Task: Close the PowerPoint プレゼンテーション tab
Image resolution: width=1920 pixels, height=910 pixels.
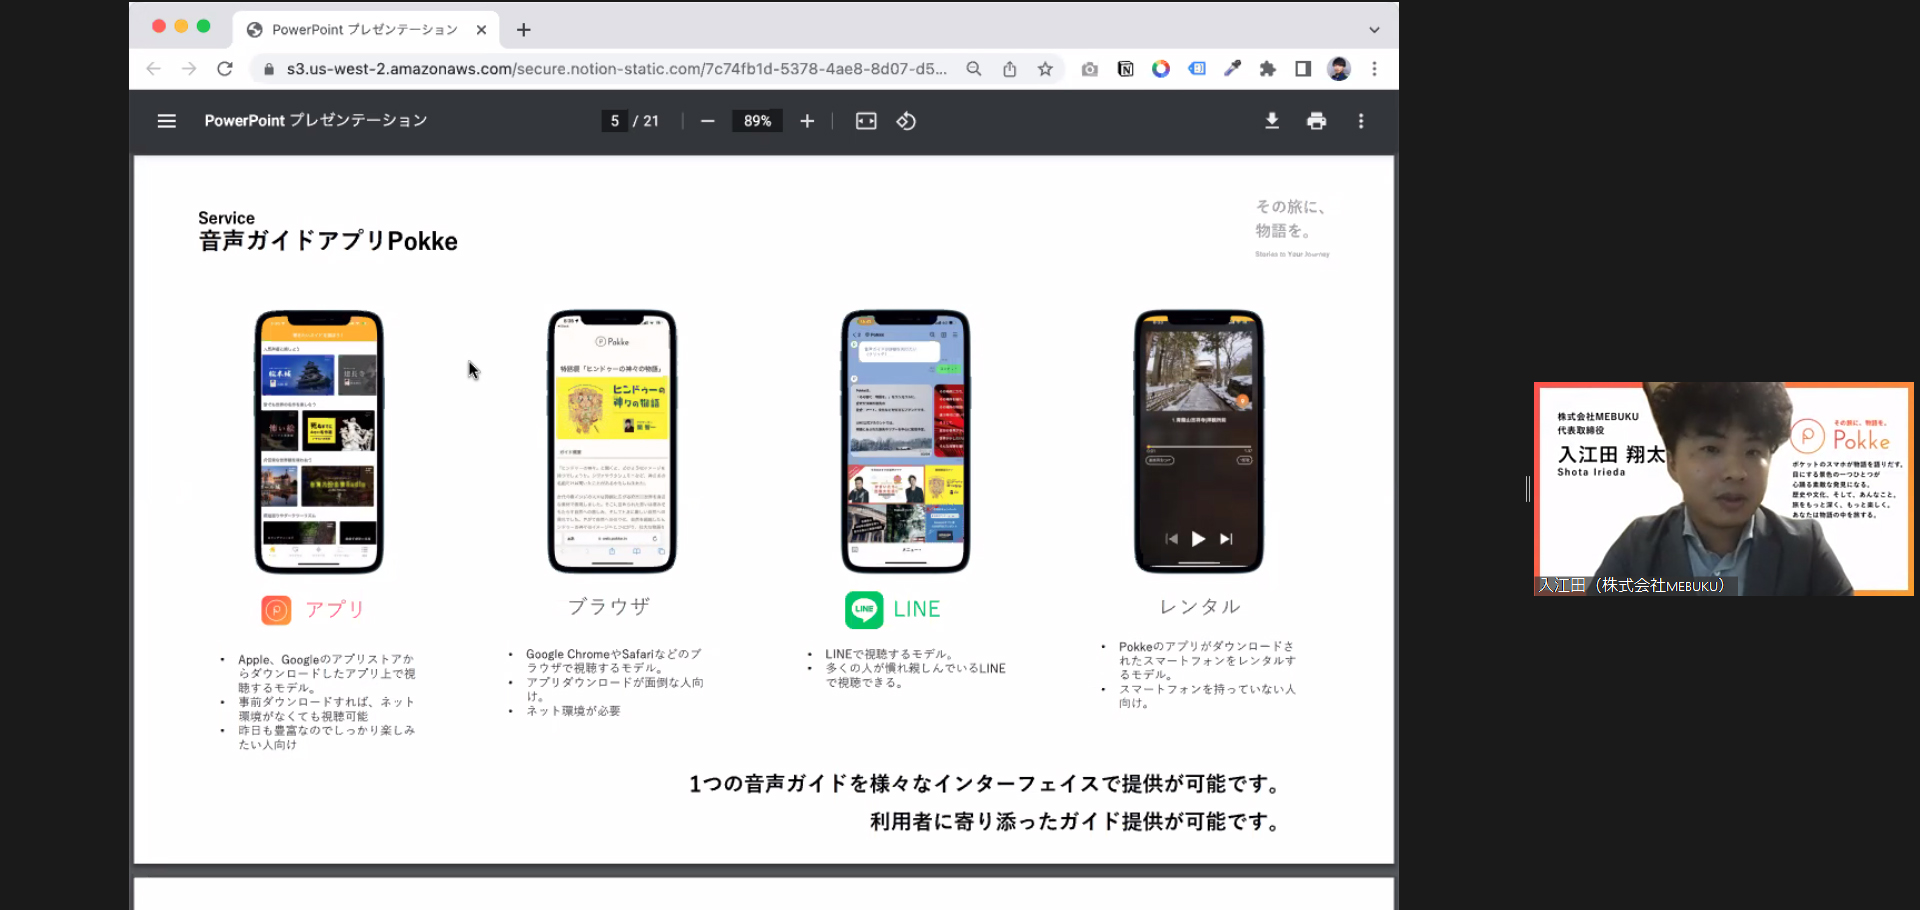Action: coord(481,30)
